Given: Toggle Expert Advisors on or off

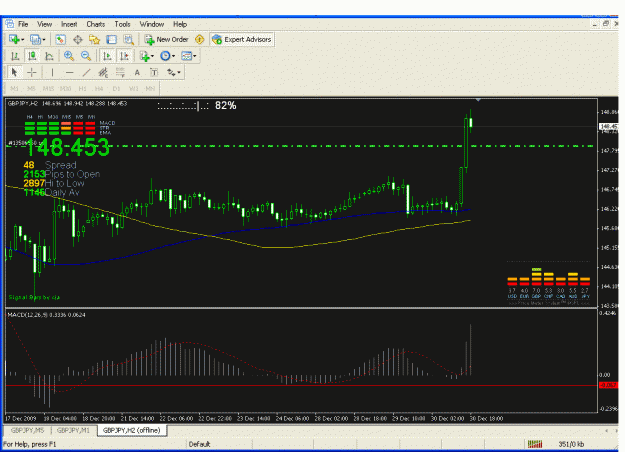Looking at the screenshot, I should pos(242,39).
